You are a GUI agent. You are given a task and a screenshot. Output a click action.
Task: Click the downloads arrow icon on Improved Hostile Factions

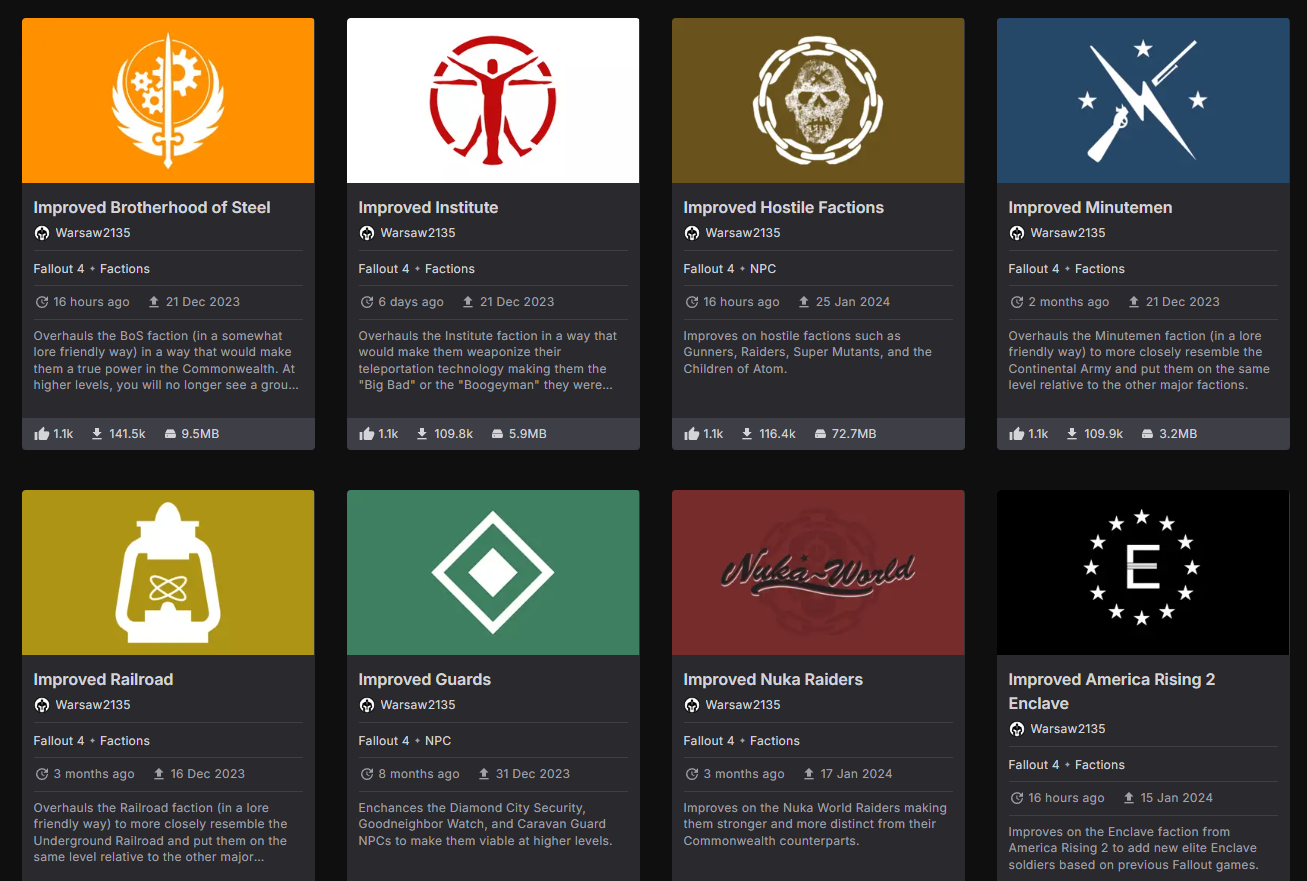pos(747,434)
